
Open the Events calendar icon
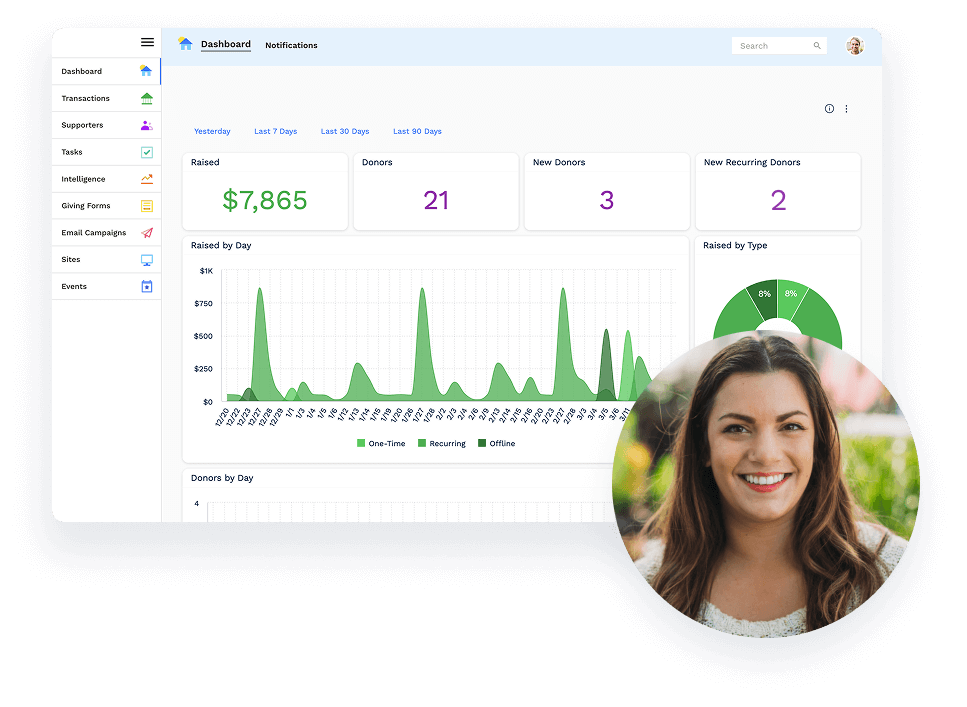click(x=146, y=287)
